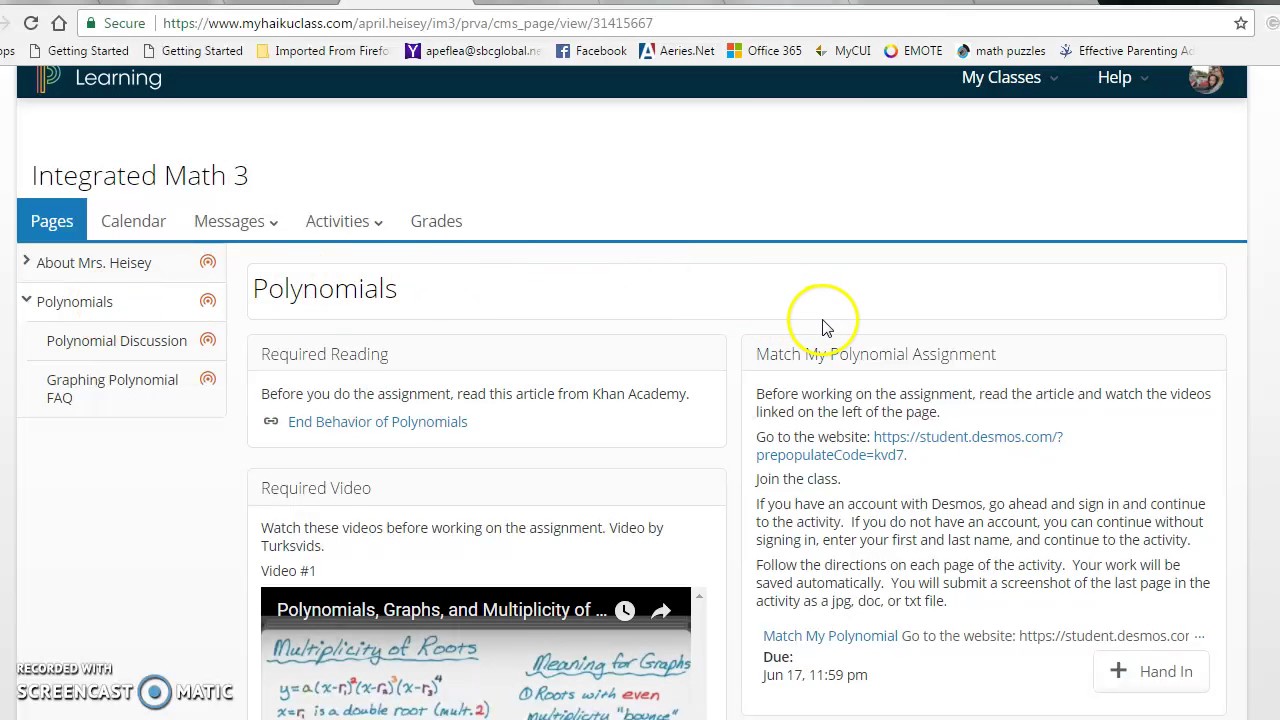Click the PowerSchool Learning logo
Screen dimensions: 1280x720
click(x=99, y=78)
